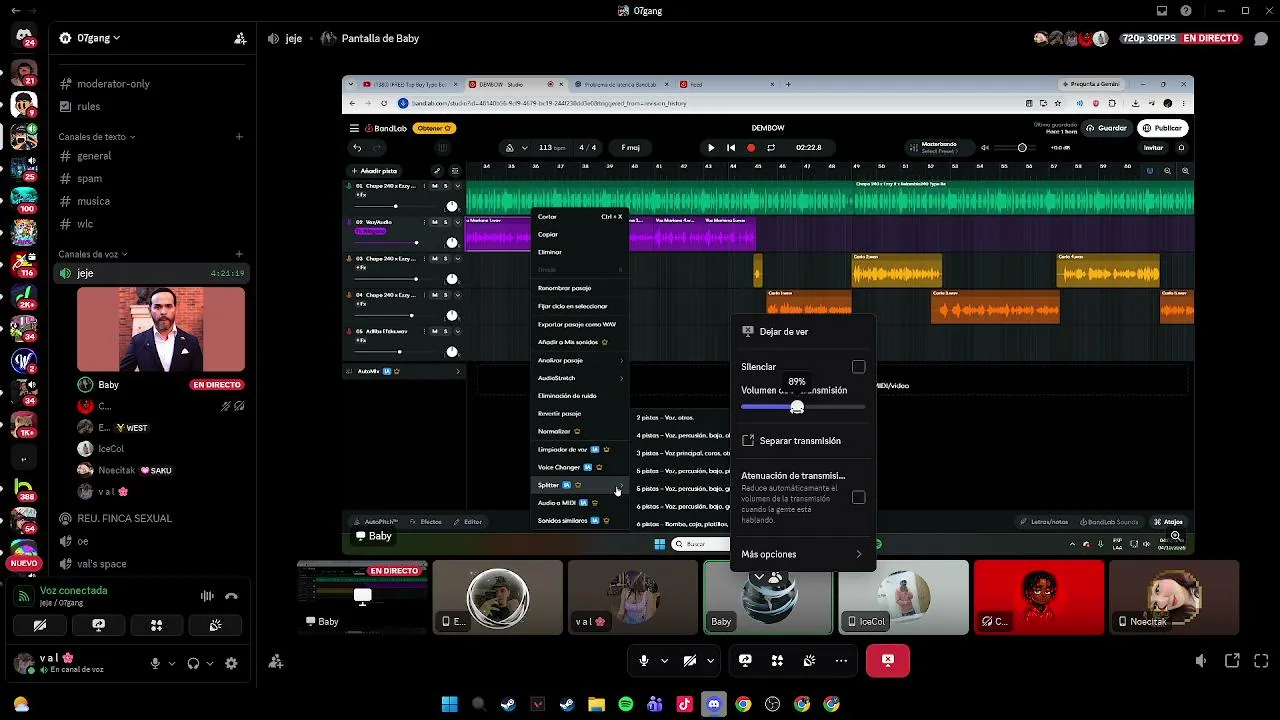Click share screen in the call control bar
The image size is (1280, 720).
(745, 660)
